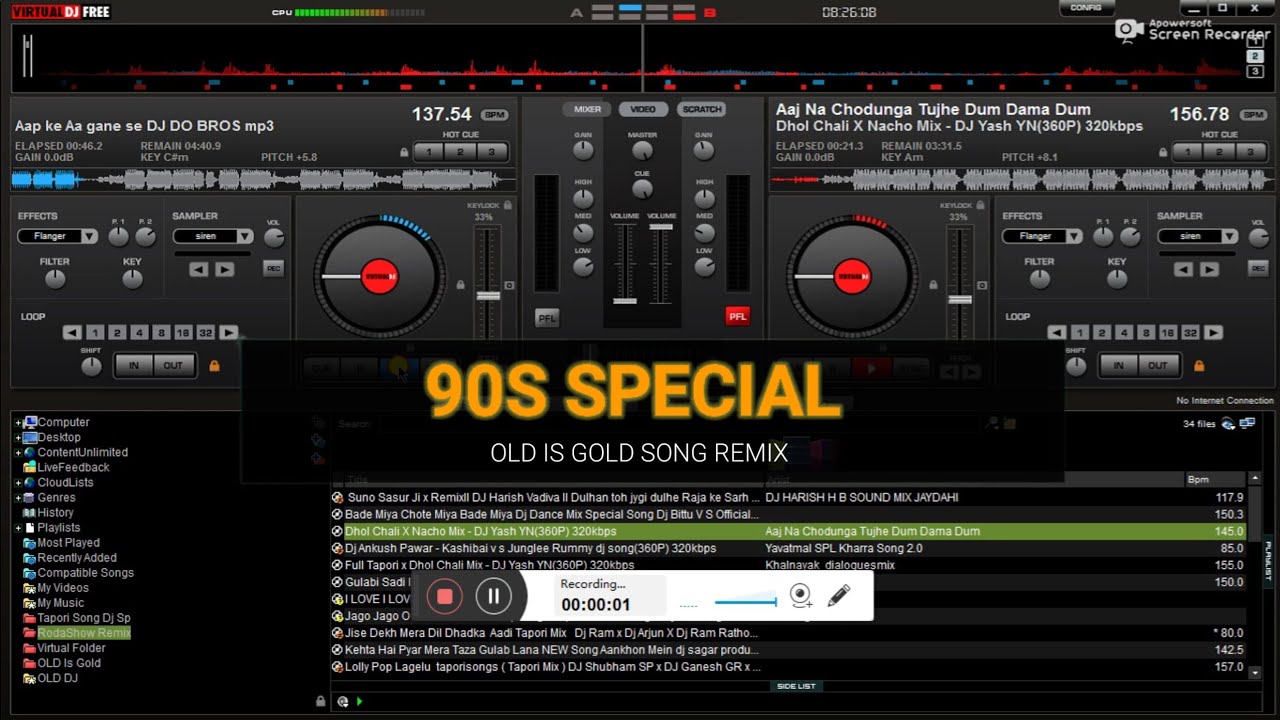Click left deck hot cue lock icon
Image resolution: width=1280 pixels, height=720 pixels.
[404, 153]
